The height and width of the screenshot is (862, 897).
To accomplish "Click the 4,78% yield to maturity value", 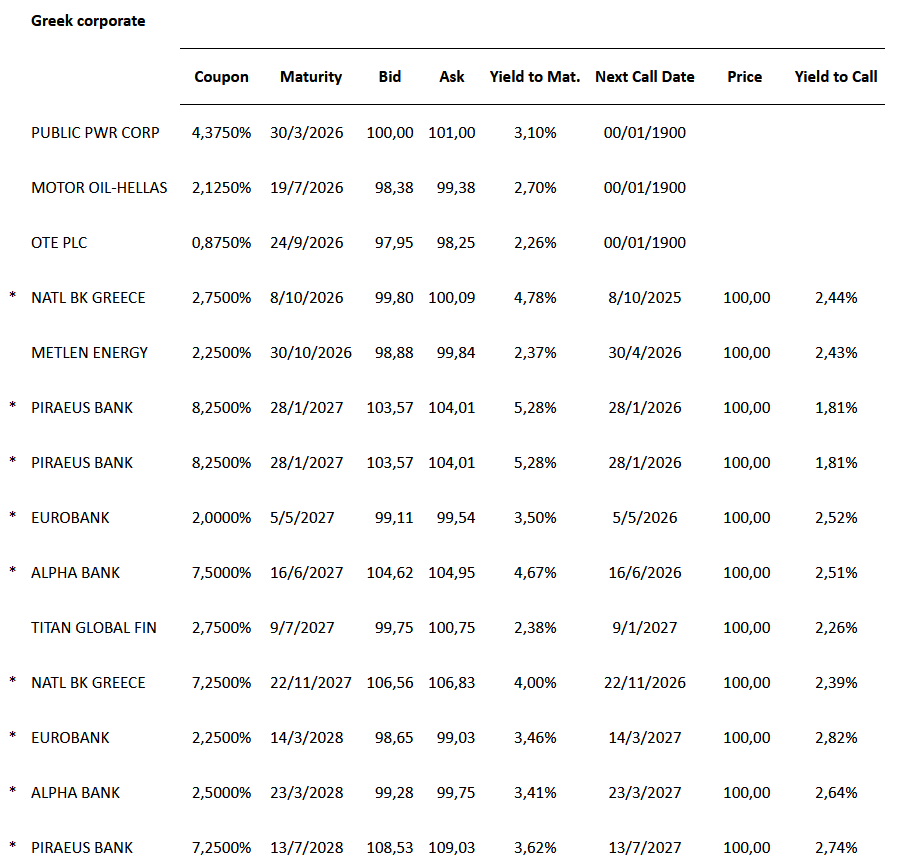I will click(536, 298).
